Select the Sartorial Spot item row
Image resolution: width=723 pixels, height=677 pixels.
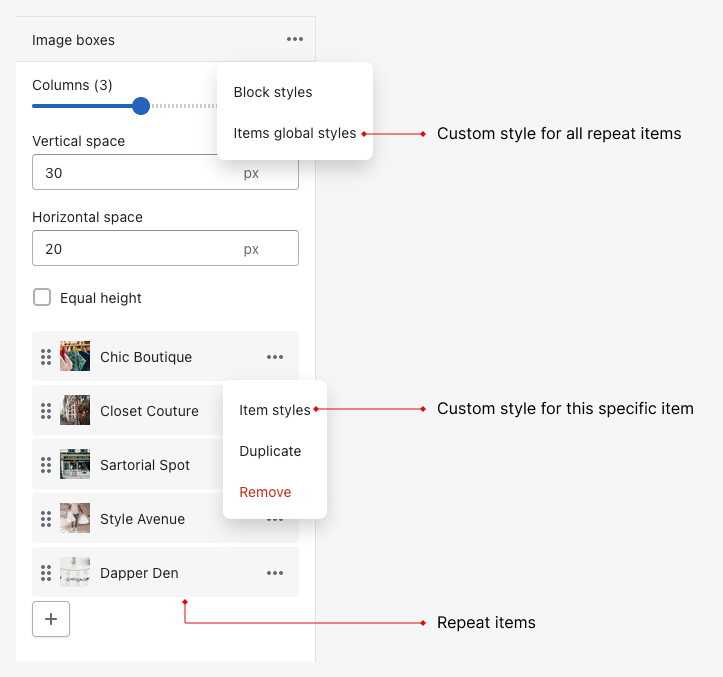point(145,465)
